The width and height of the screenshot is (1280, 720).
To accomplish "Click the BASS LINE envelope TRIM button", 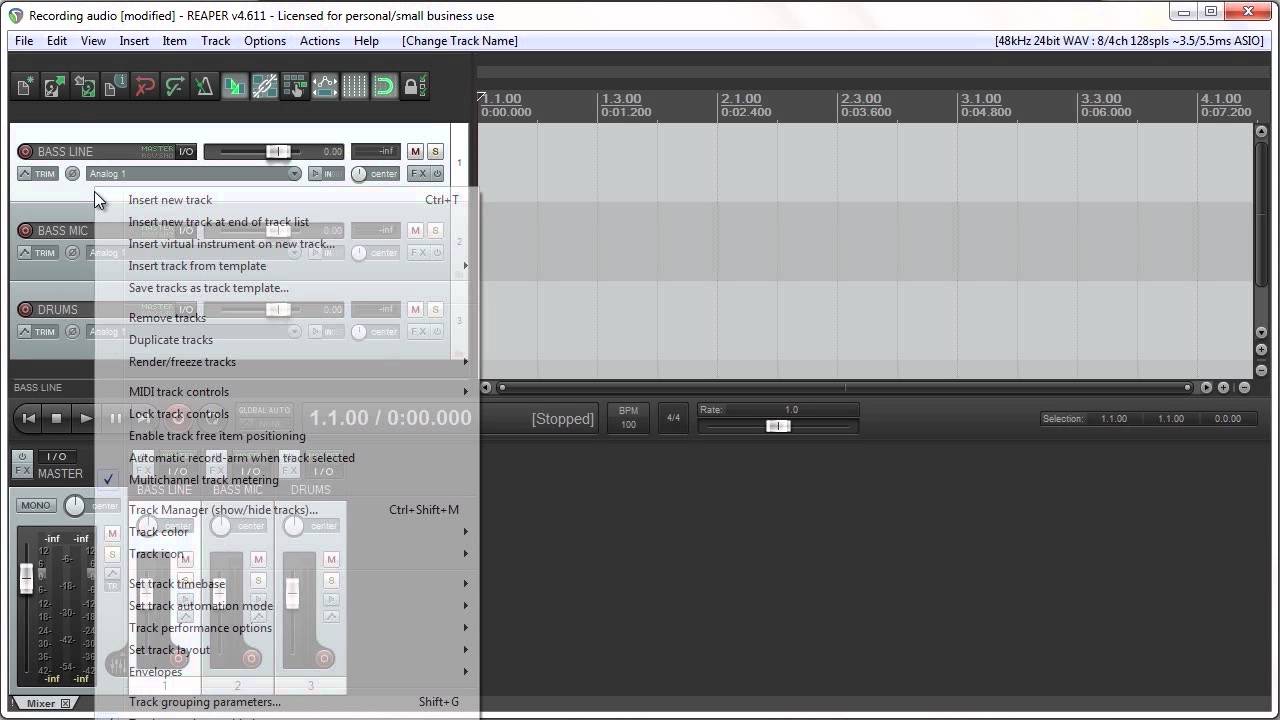I will [38, 174].
